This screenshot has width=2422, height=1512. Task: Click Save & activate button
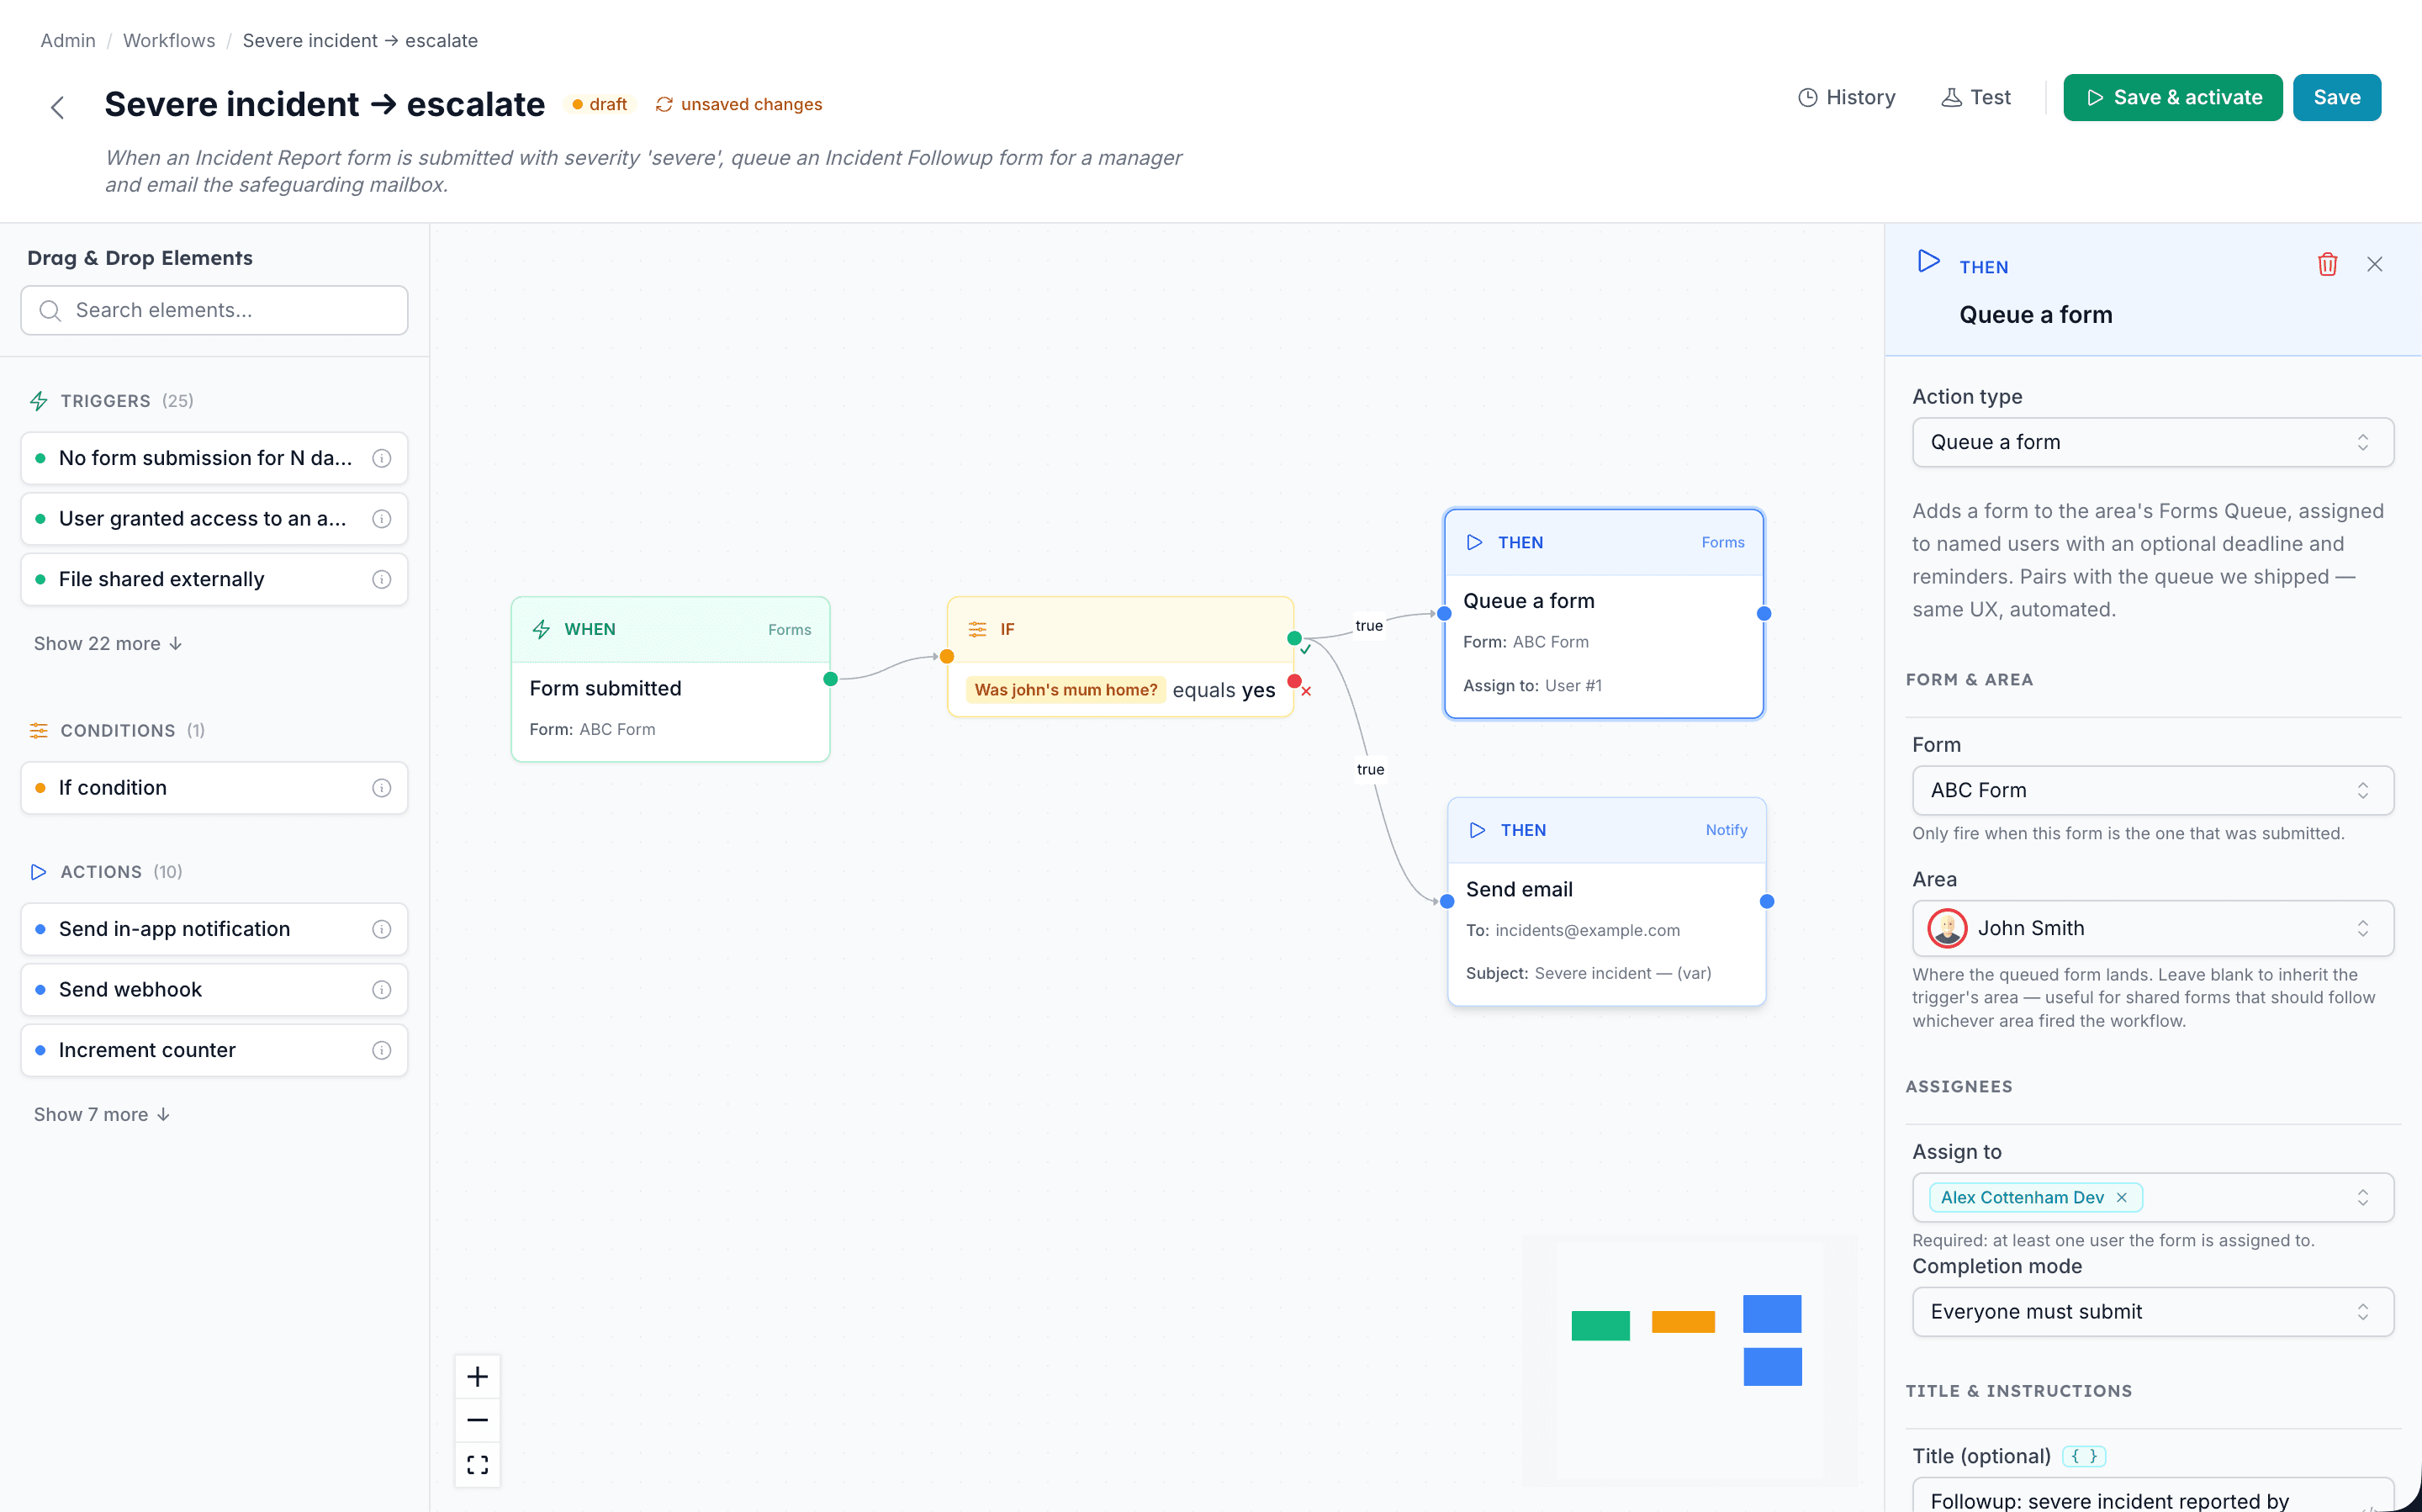point(2172,97)
